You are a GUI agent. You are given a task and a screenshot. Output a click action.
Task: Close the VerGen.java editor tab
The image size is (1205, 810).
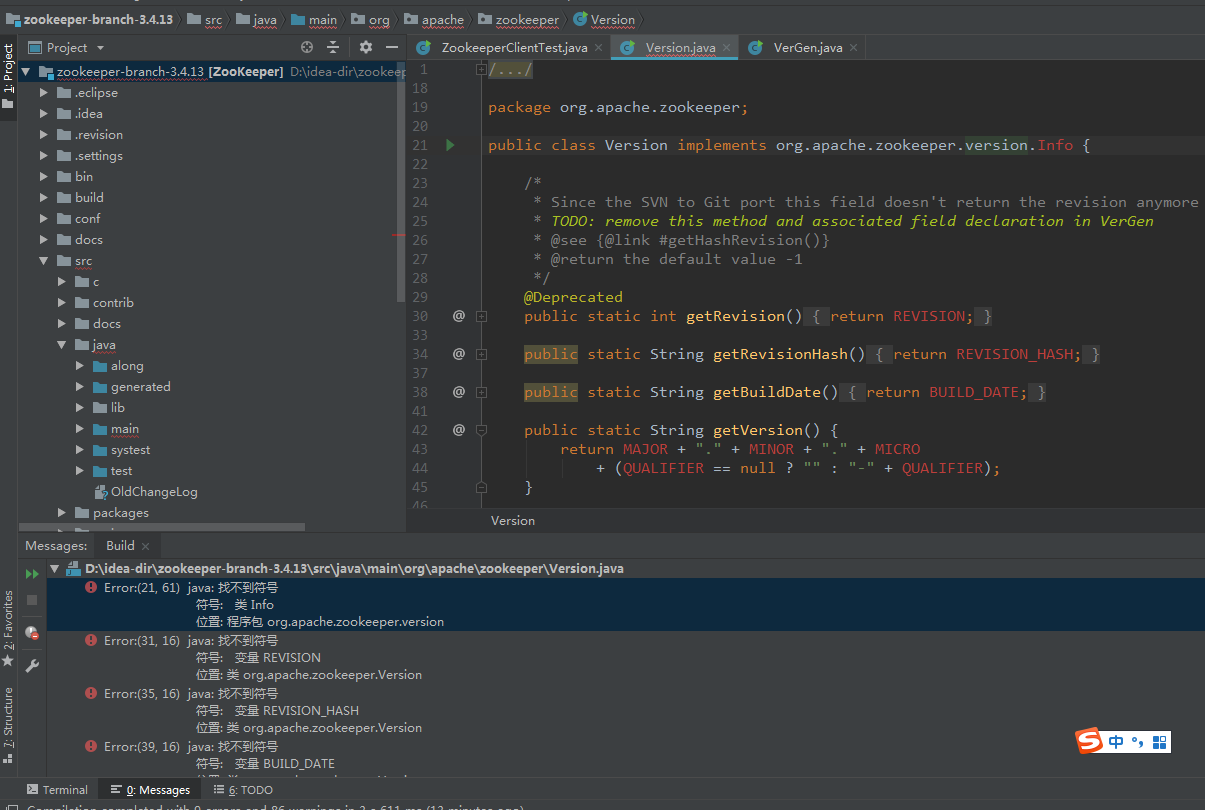coord(853,48)
